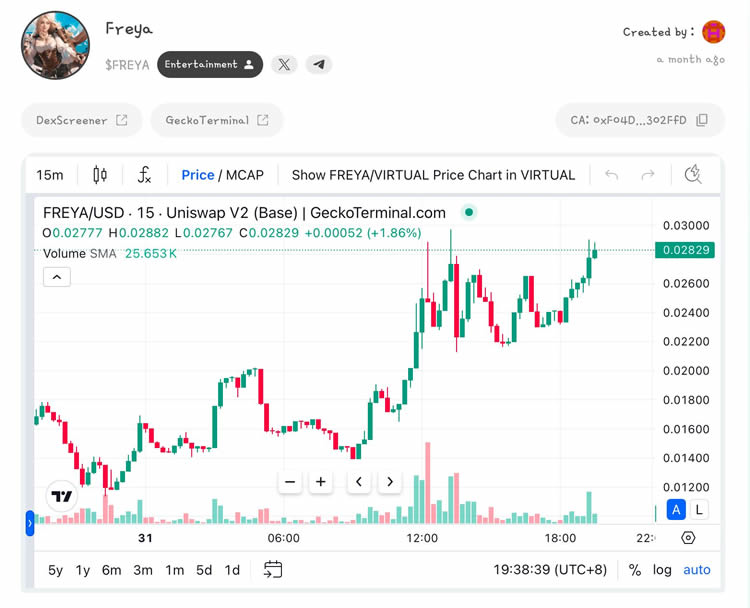The image size is (750, 608).
Task: Toggle percent scale on price axis
Action: point(635,570)
